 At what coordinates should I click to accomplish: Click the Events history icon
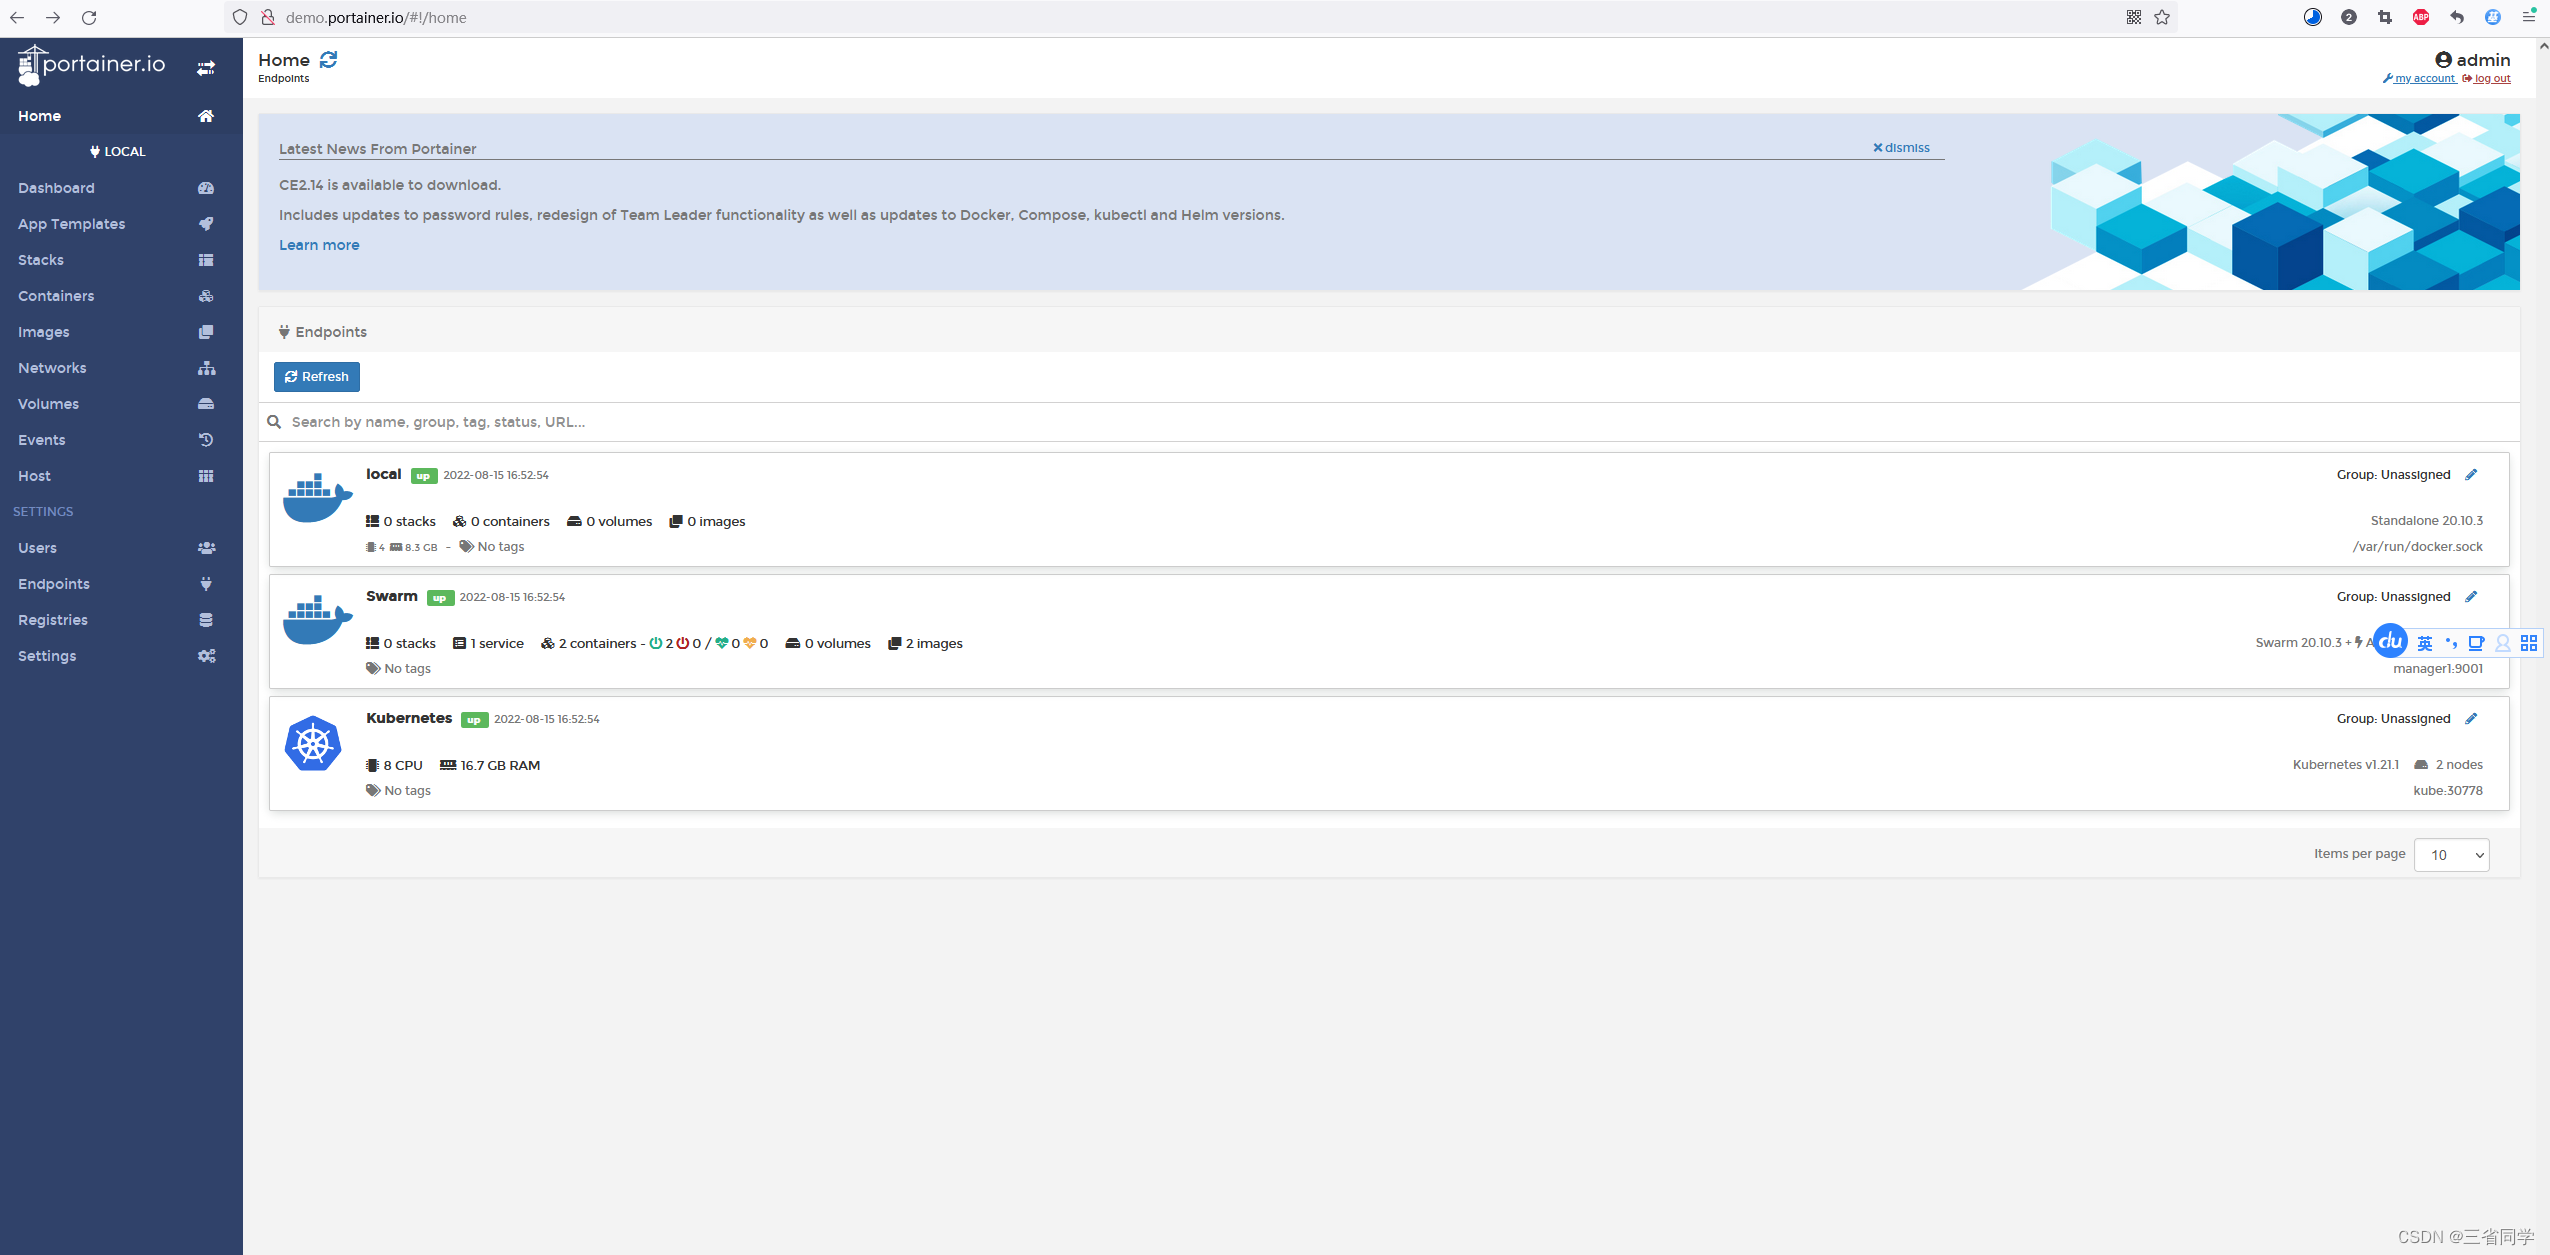pos(206,440)
